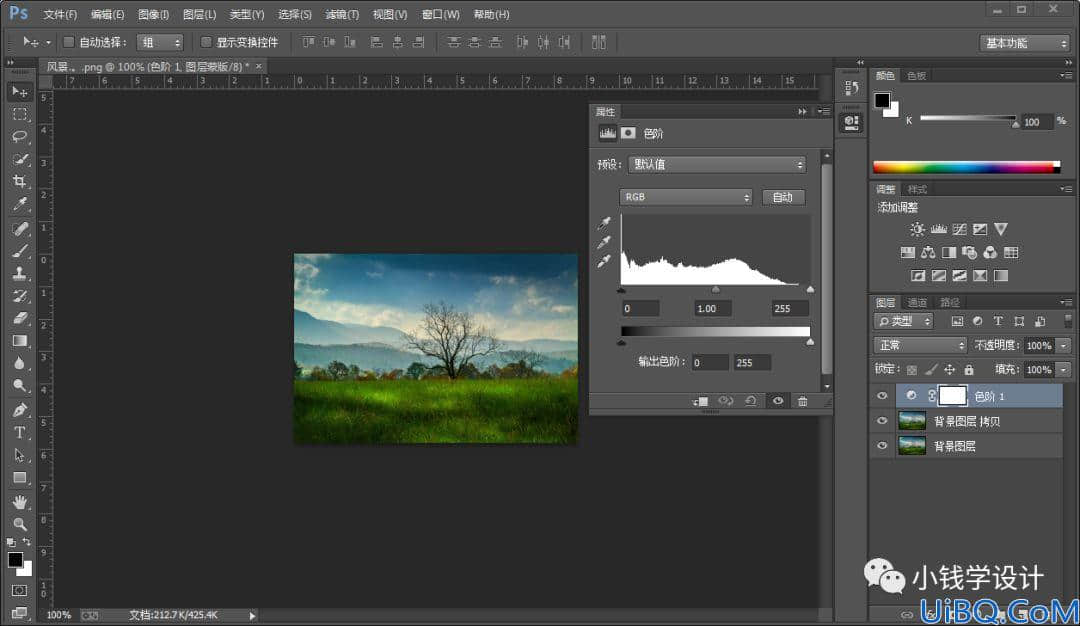Open the 文件(F) menu

pyautogui.click(x=60, y=14)
